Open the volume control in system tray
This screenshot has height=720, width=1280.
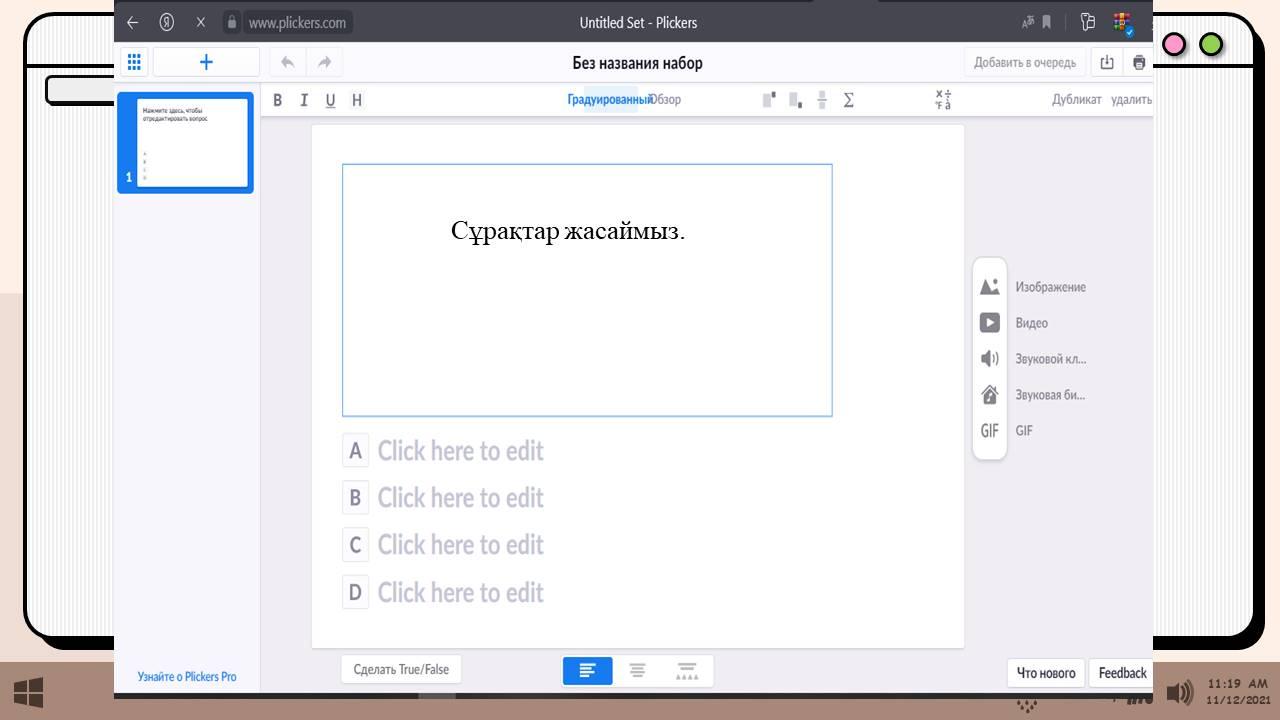pos(1180,692)
